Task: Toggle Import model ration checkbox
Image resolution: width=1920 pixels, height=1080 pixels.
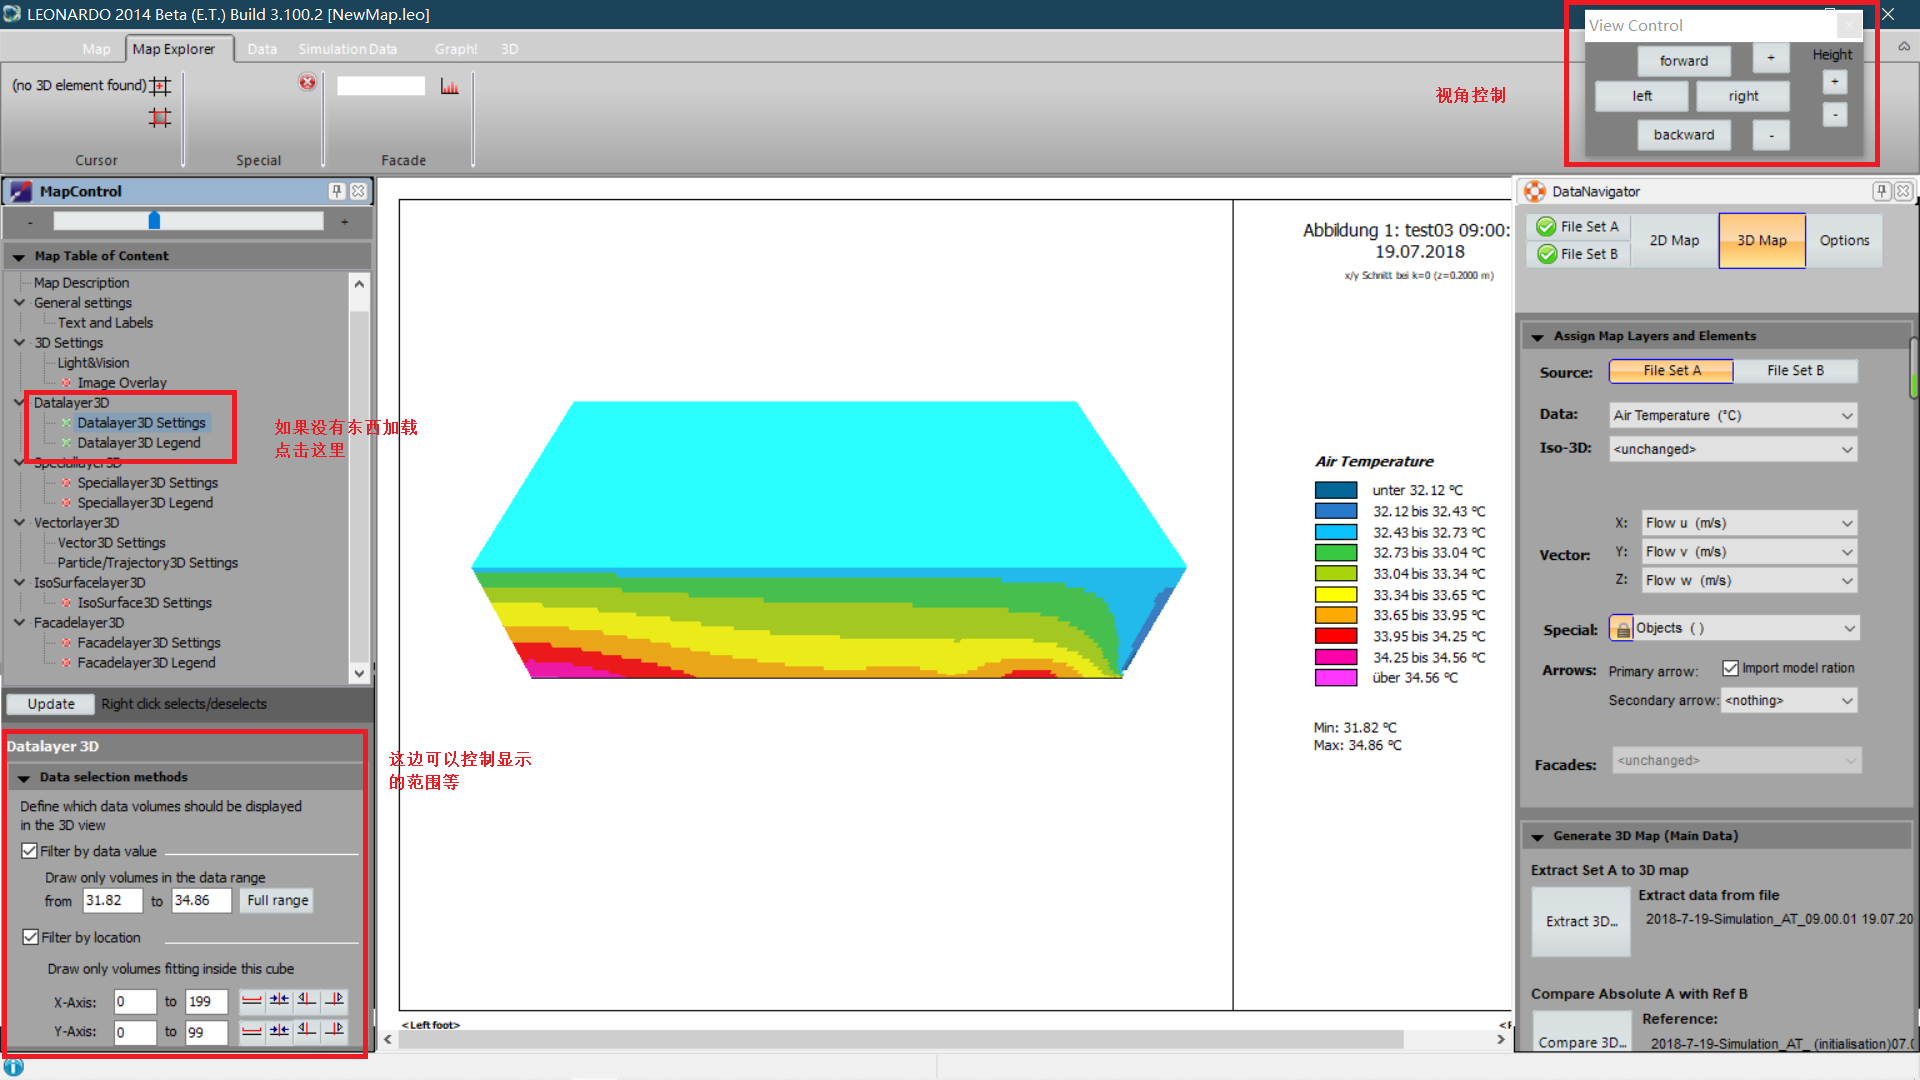Action: (1730, 668)
